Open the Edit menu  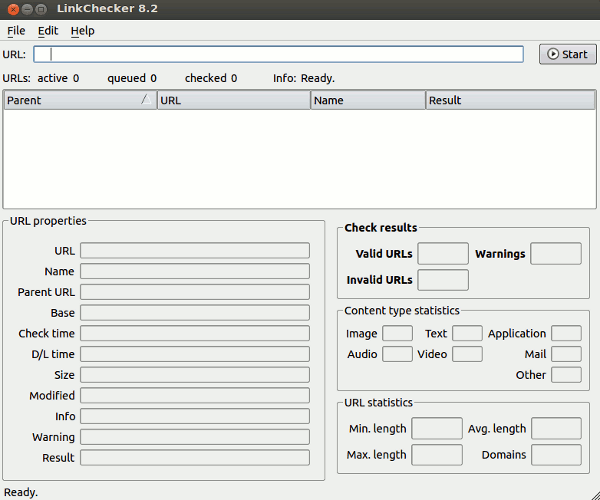(48, 31)
